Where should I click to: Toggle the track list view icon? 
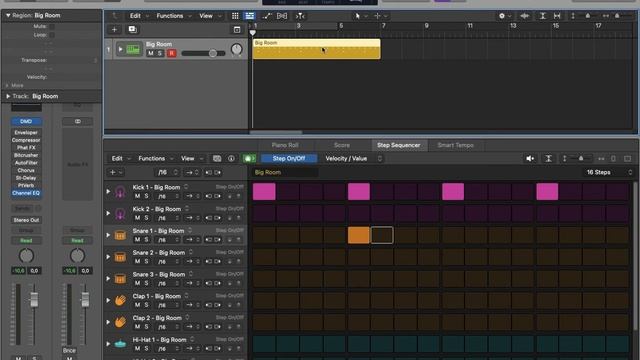point(249,16)
